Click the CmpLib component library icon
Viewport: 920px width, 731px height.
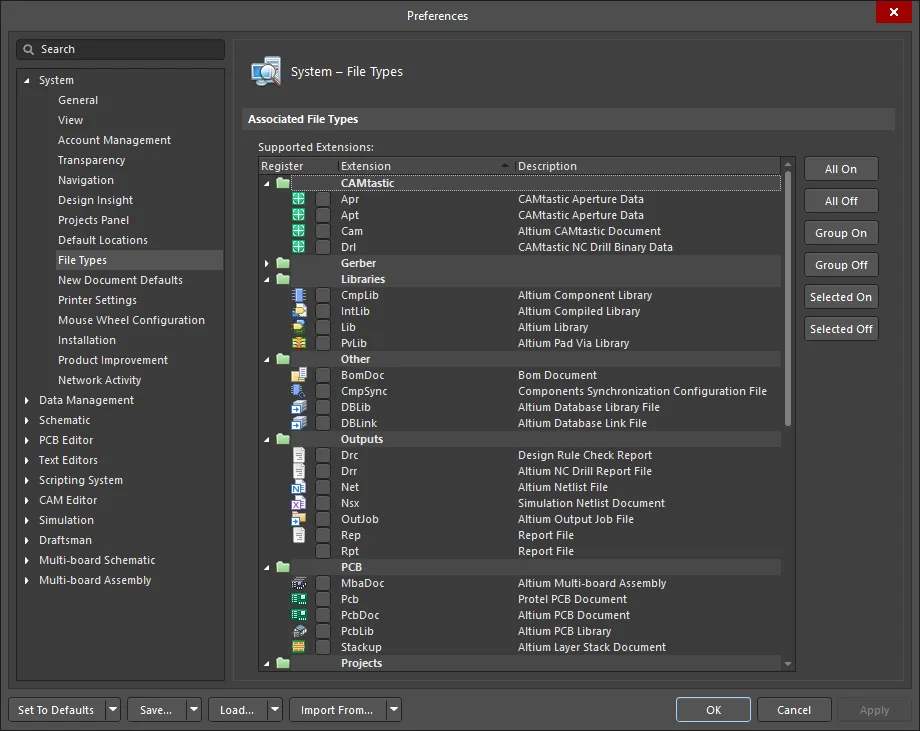coord(299,295)
